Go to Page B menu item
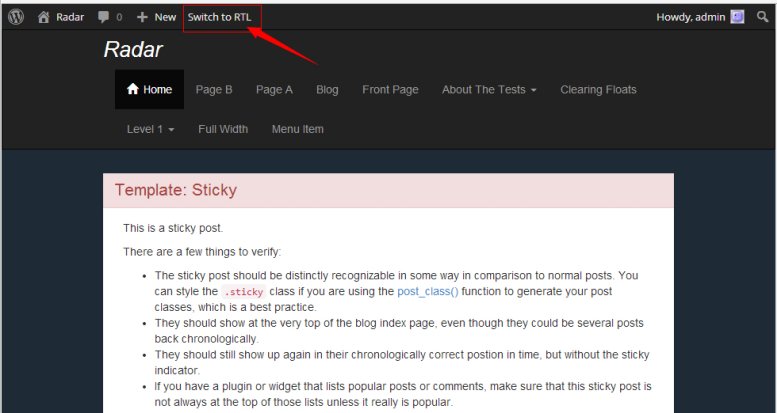 pos(214,90)
